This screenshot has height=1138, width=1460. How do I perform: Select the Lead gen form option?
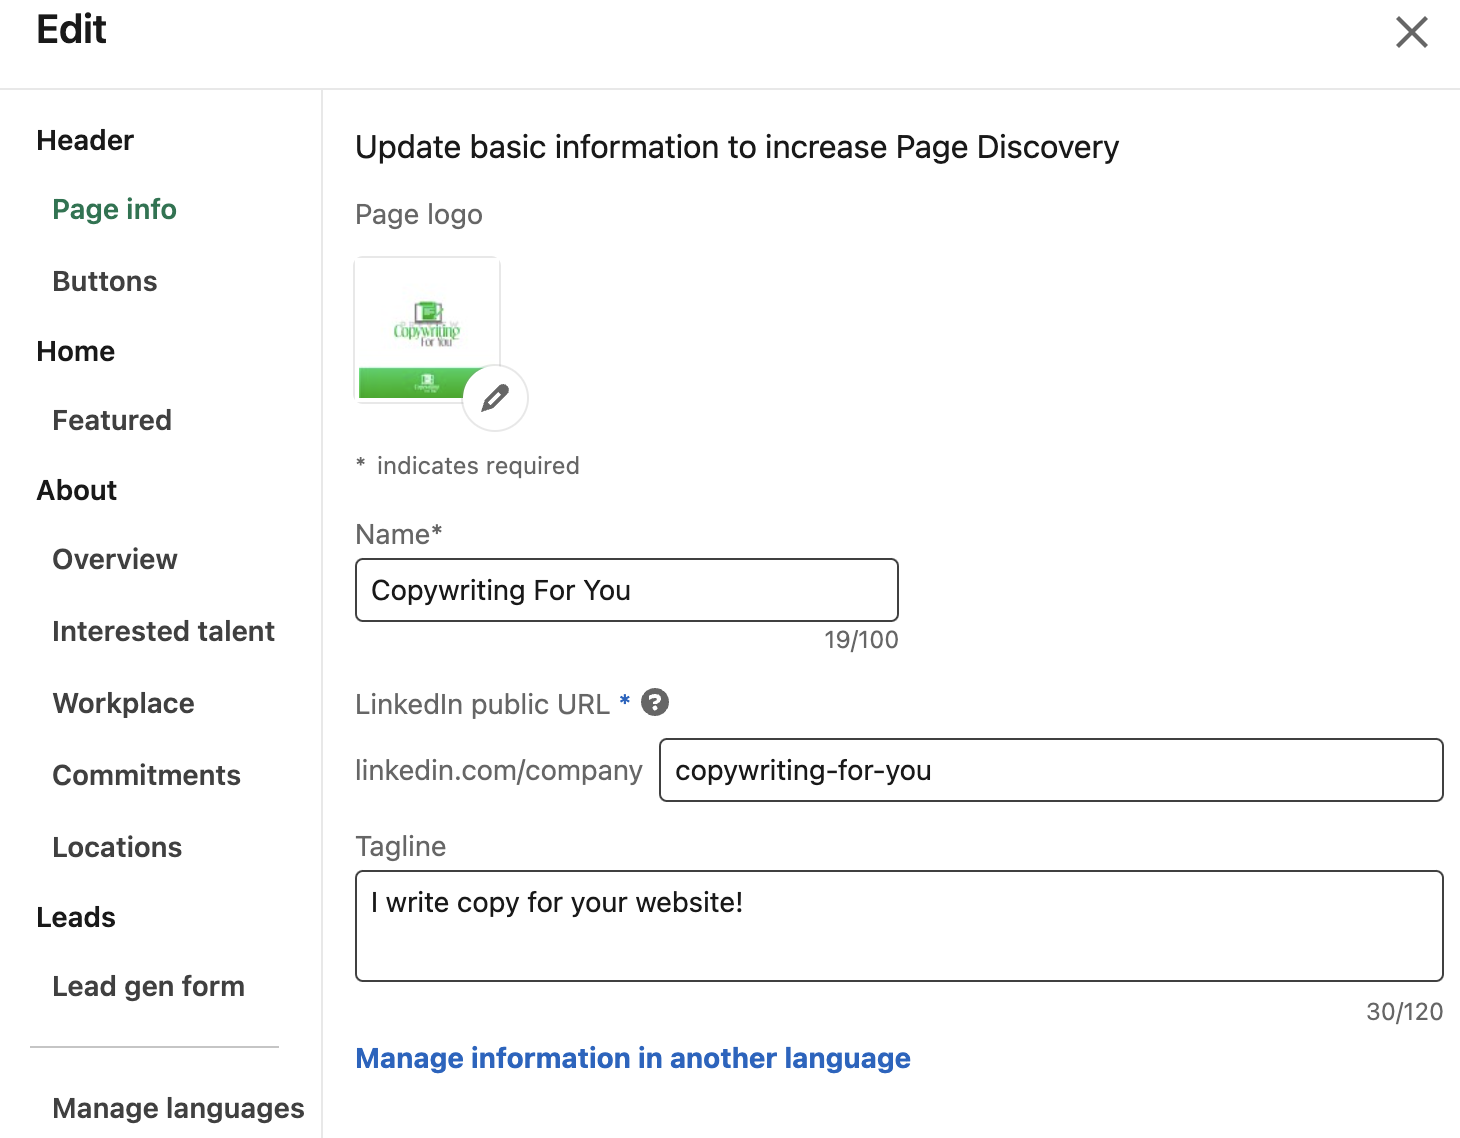148,986
